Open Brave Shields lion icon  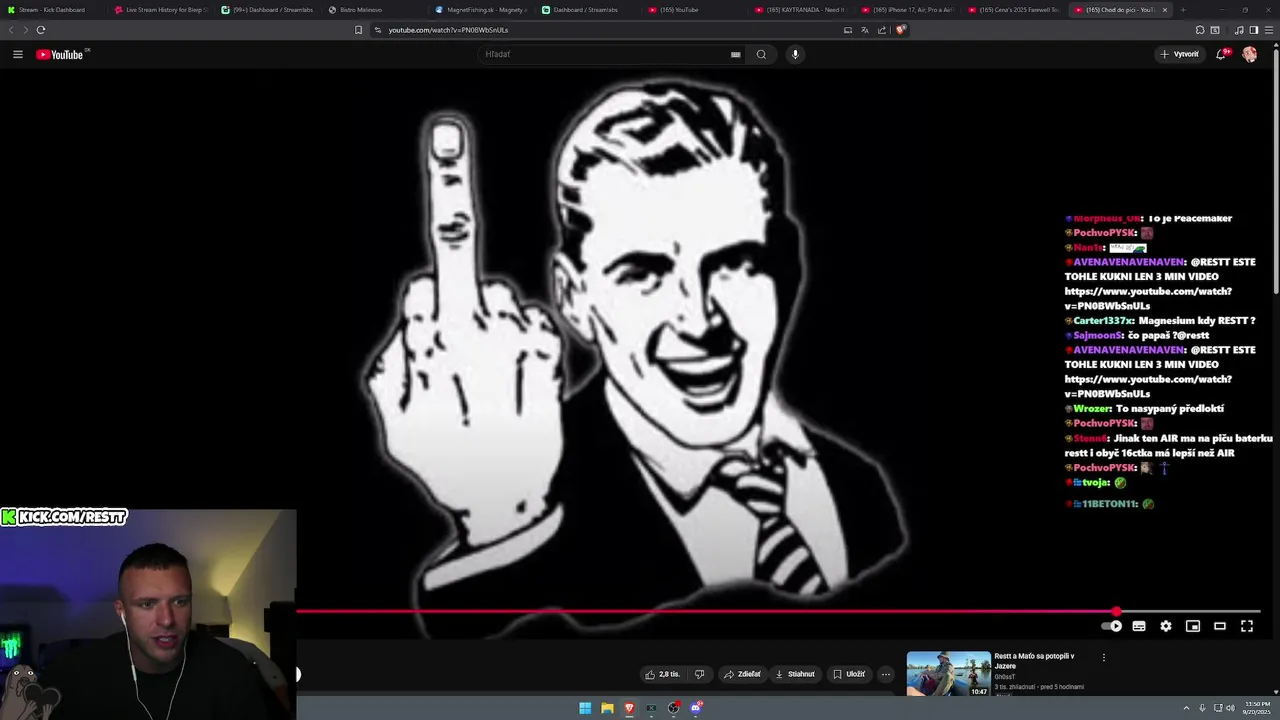pos(900,30)
